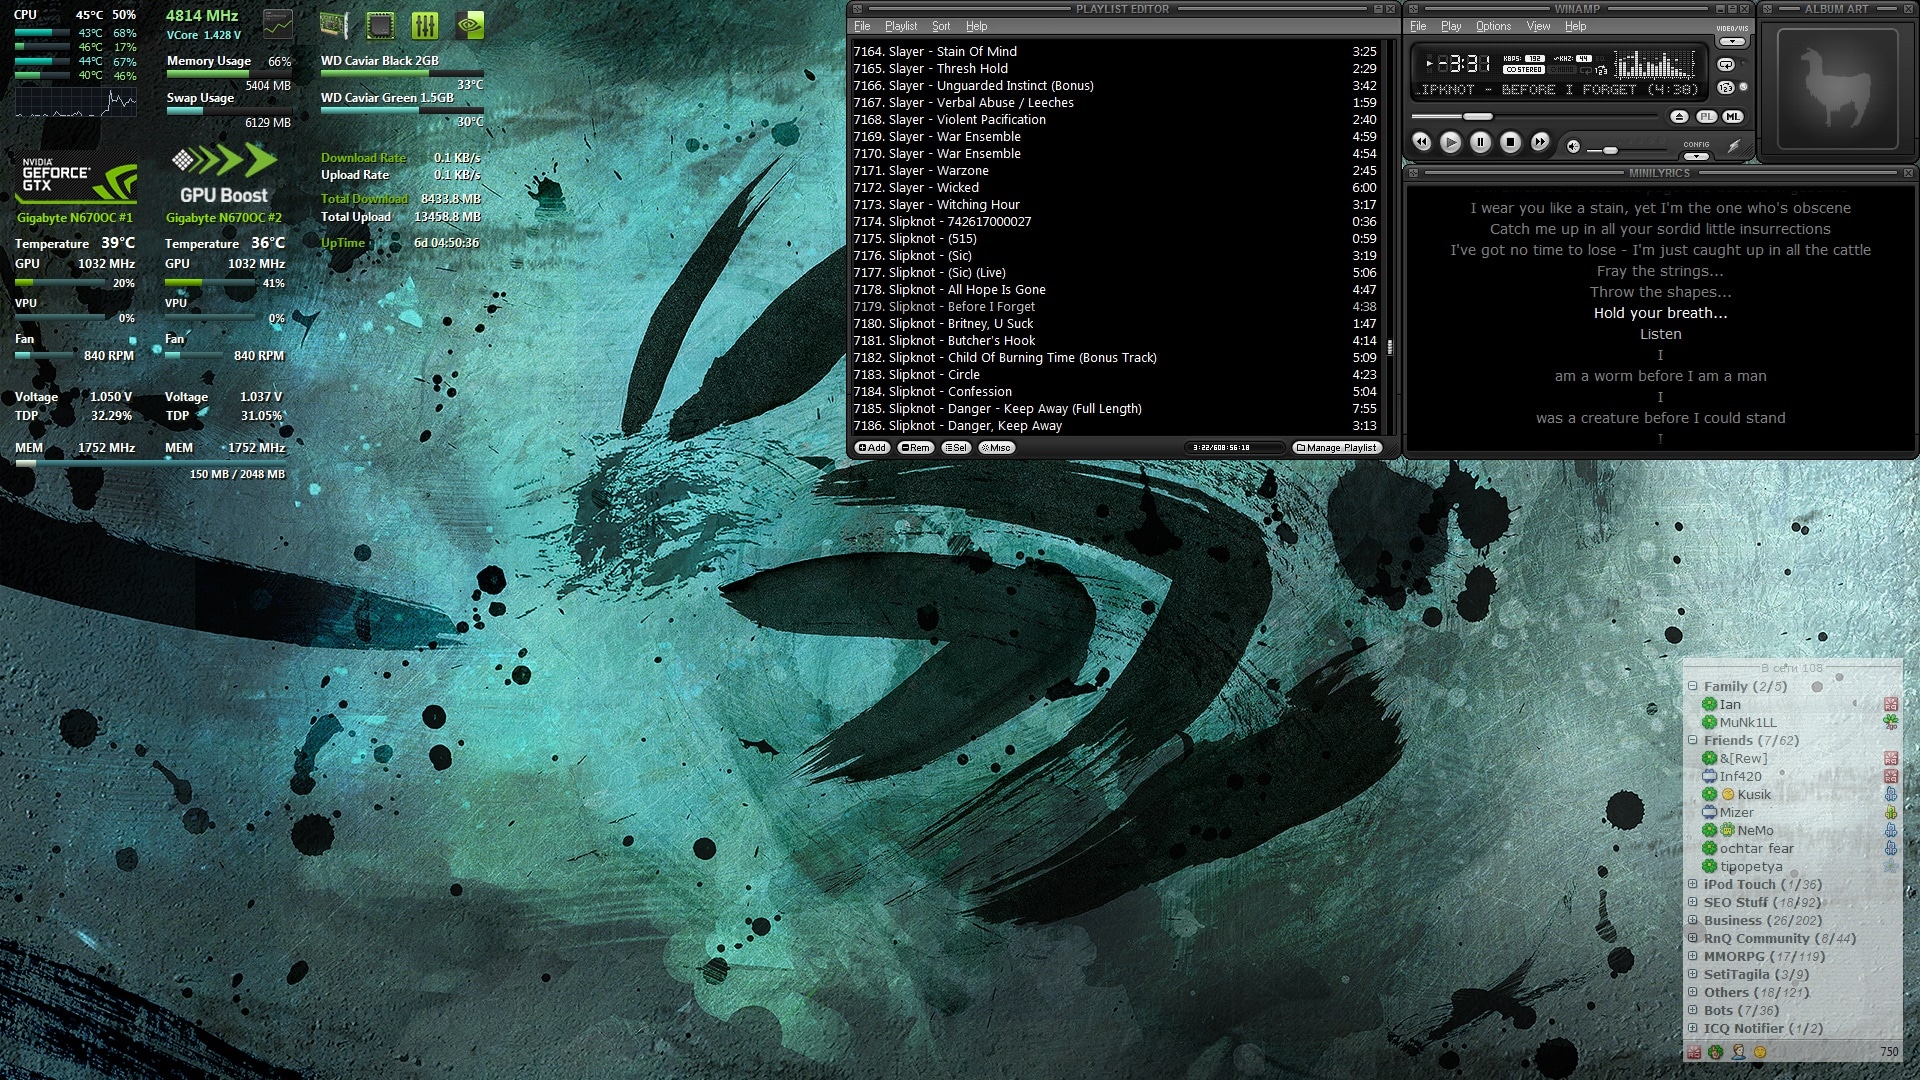Click the song seek bar handle
The image size is (1920, 1080).
(1477, 117)
